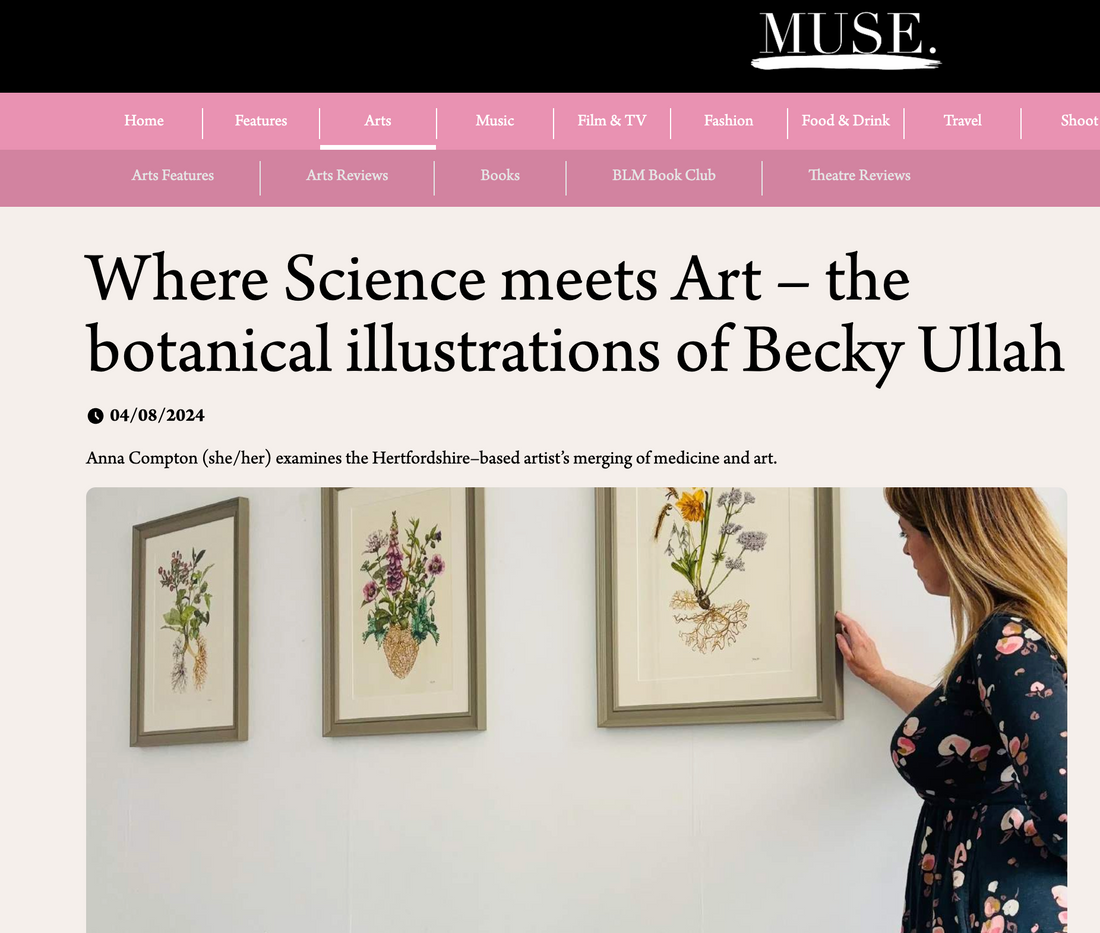The width and height of the screenshot is (1100, 933).
Task: Click the clock icon beside the date
Action: [x=96, y=416]
